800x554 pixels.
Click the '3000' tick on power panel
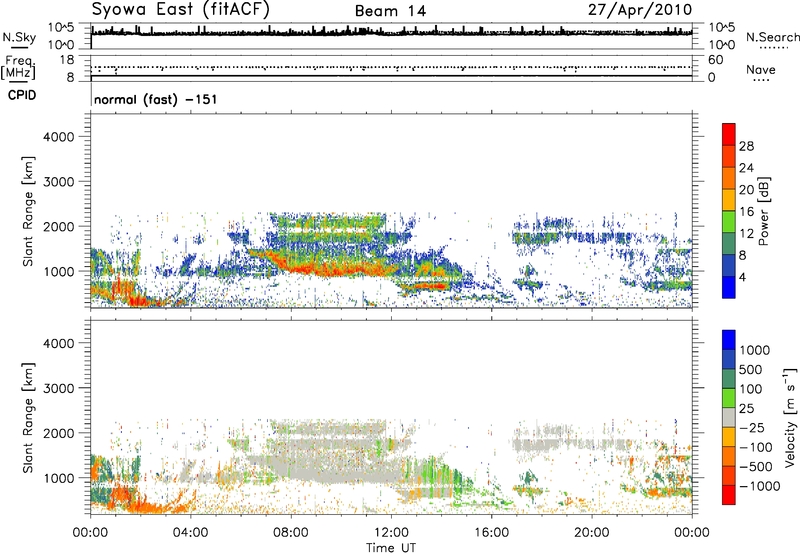point(58,182)
